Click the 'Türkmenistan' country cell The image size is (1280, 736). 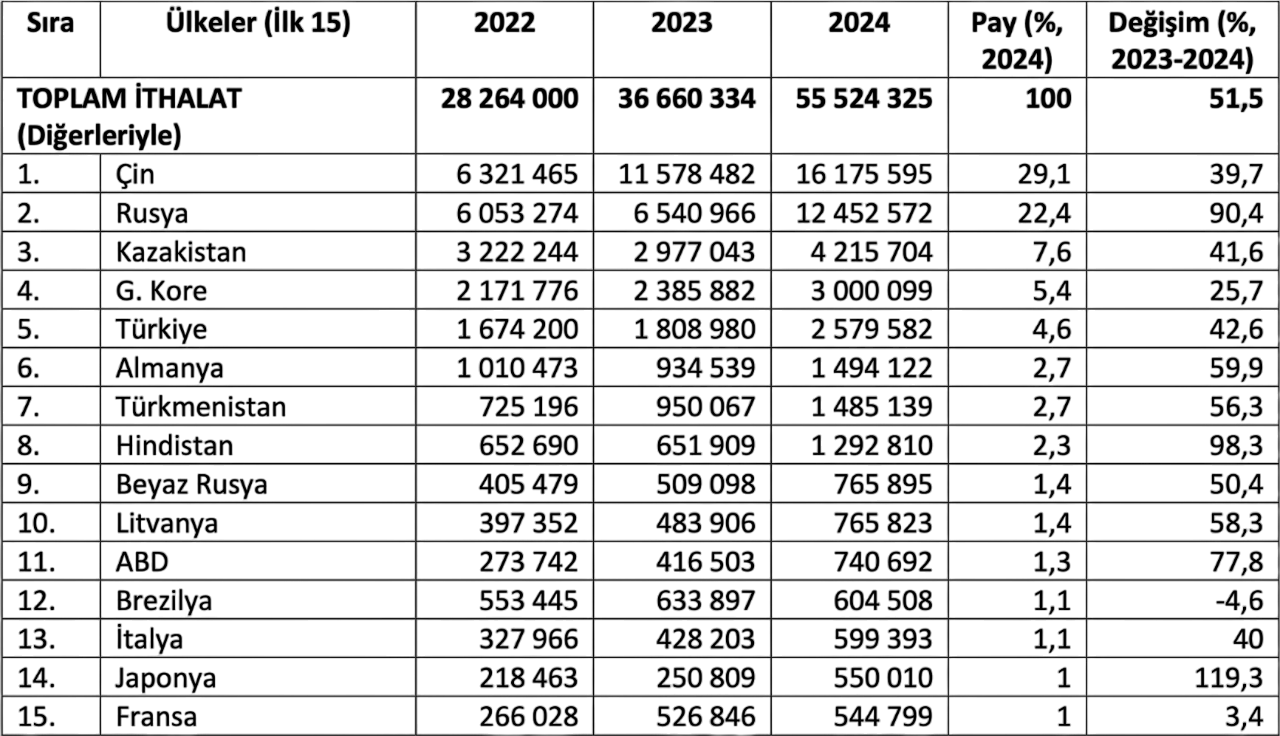click(200, 407)
